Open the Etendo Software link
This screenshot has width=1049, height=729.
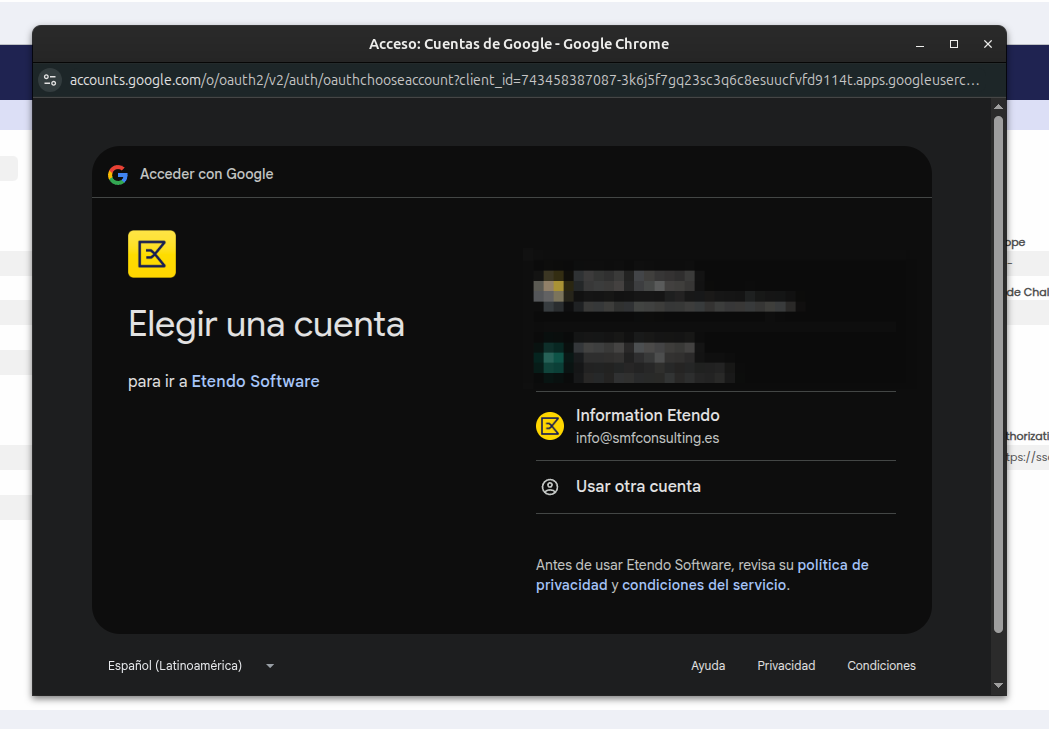pos(256,381)
